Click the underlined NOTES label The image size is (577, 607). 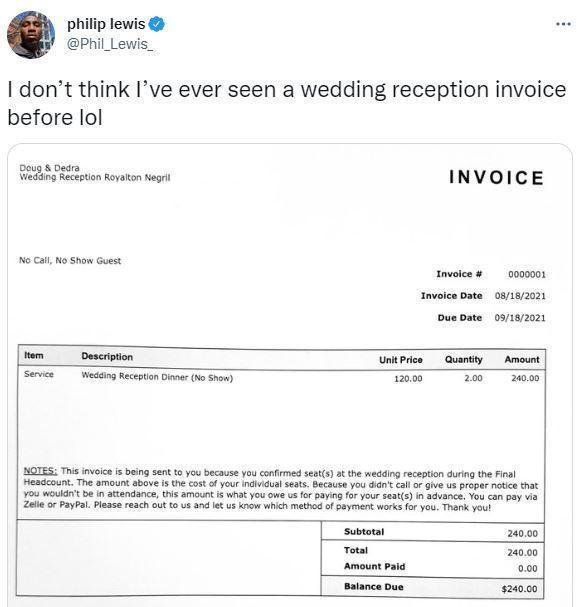[x=40, y=471]
